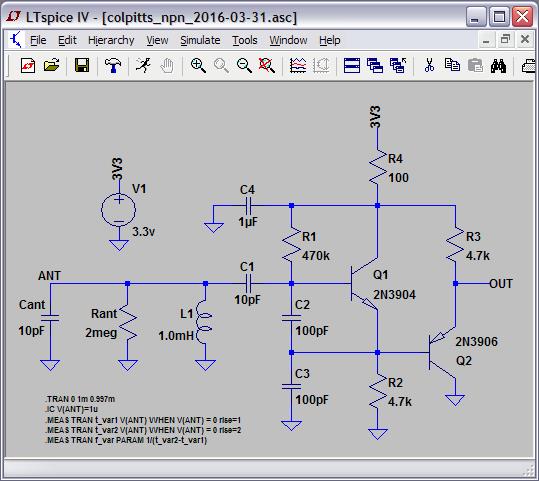Click the R4 resistor symbol
Viewport: 539px width, 481px height.
coord(378,167)
